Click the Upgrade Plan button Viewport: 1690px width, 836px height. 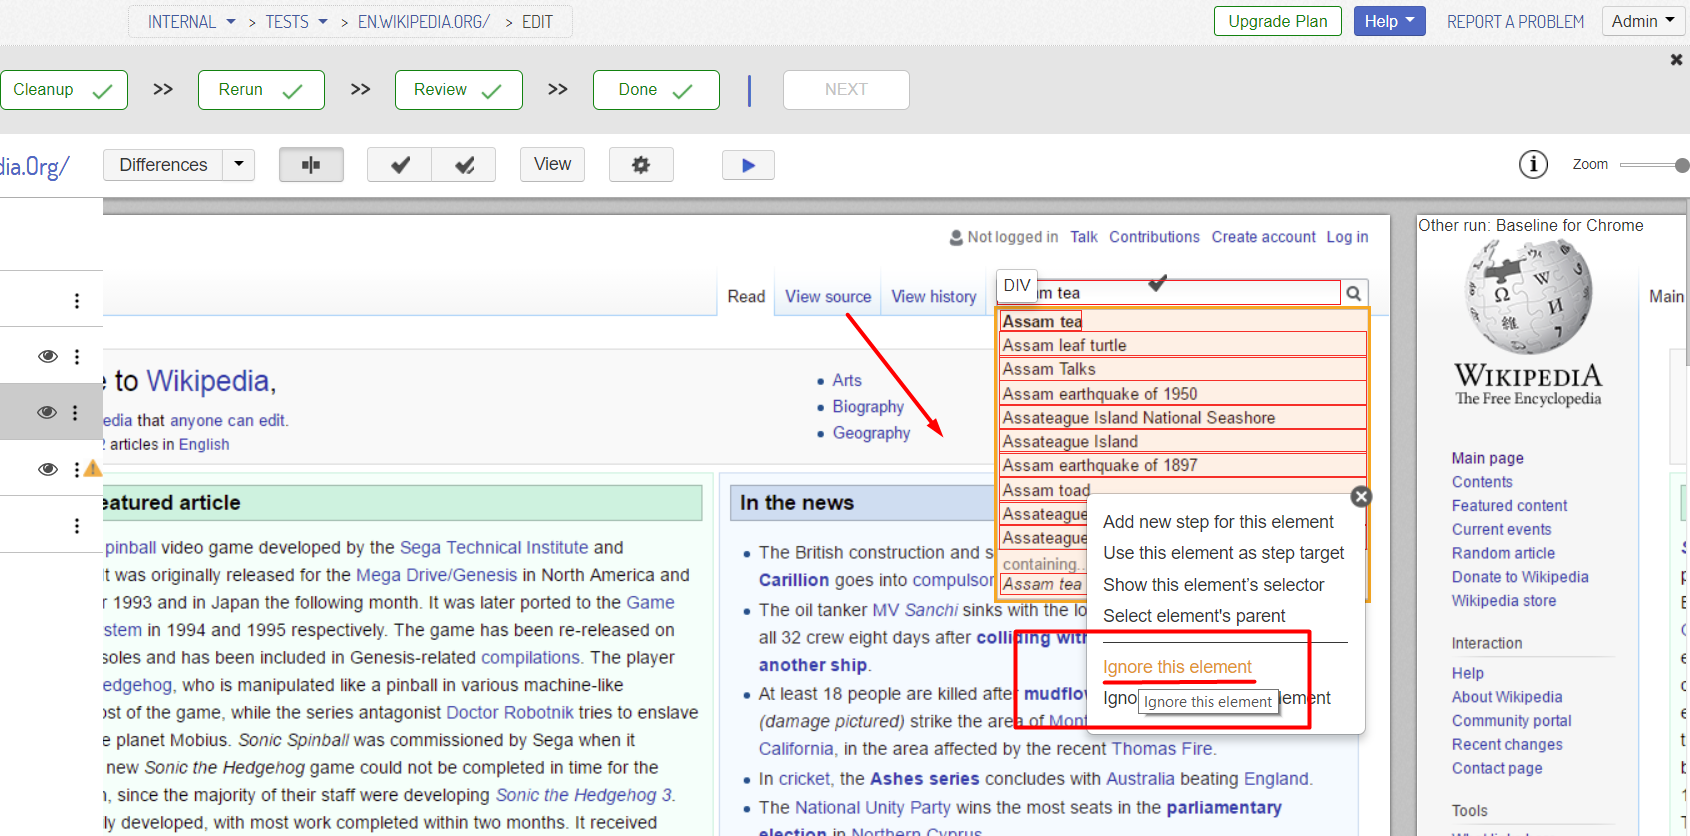pos(1278,21)
